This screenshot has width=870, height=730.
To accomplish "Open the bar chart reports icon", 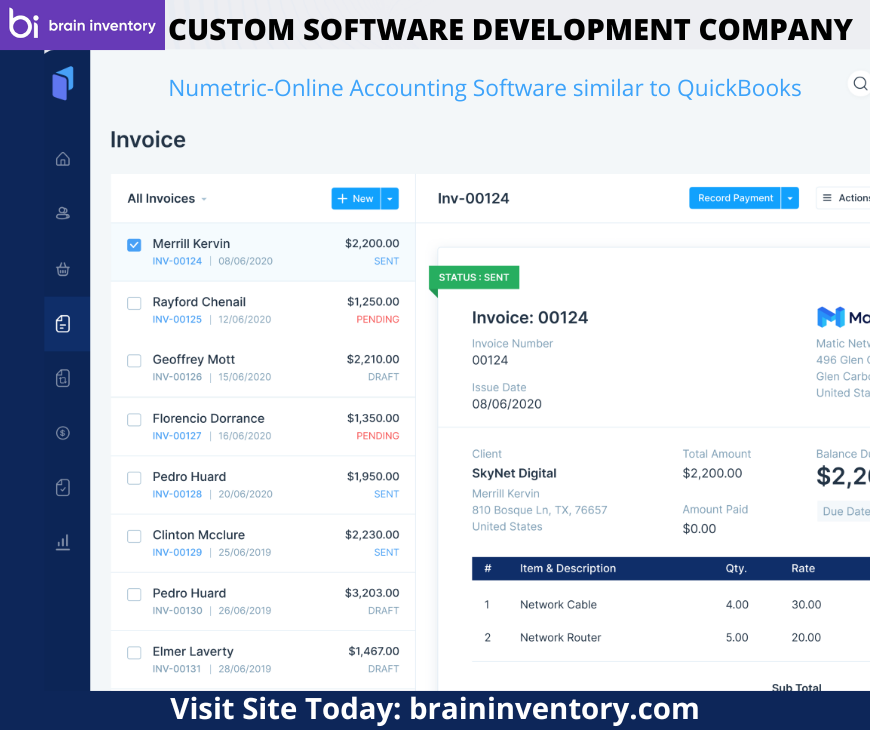I will pos(63,542).
